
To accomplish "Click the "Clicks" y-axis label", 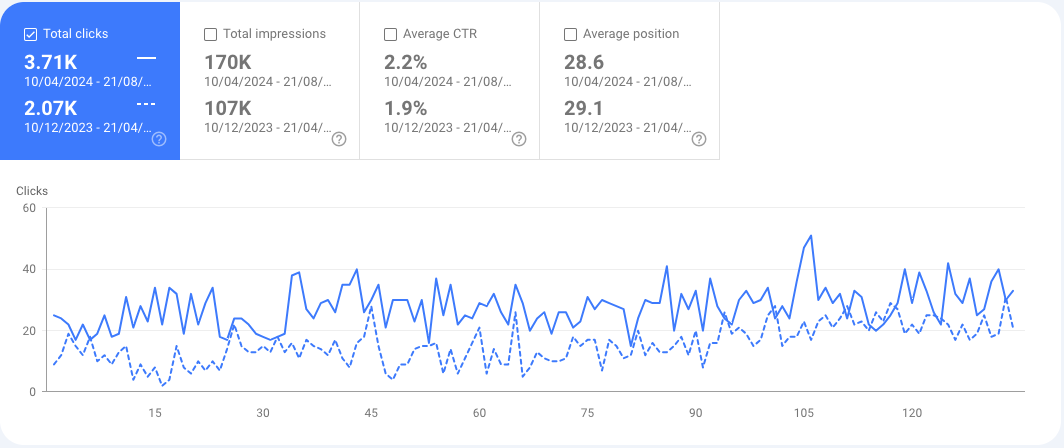I will pyautogui.click(x=32, y=191).
